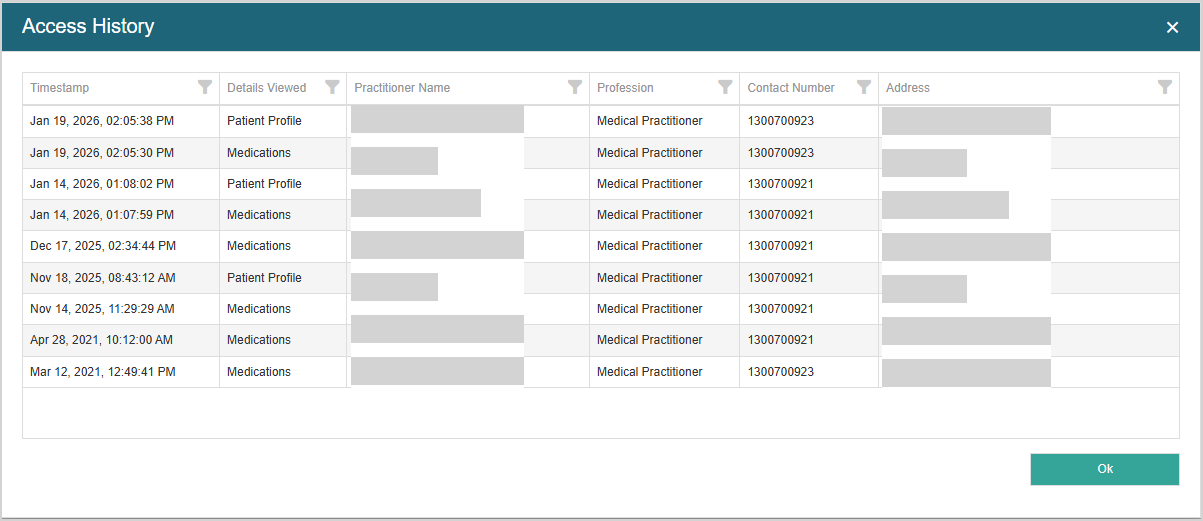Select the Jan 19, 2026, 02:05:38 PM row
This screenshot has width=1203, height=521.
tap(102, 121)
